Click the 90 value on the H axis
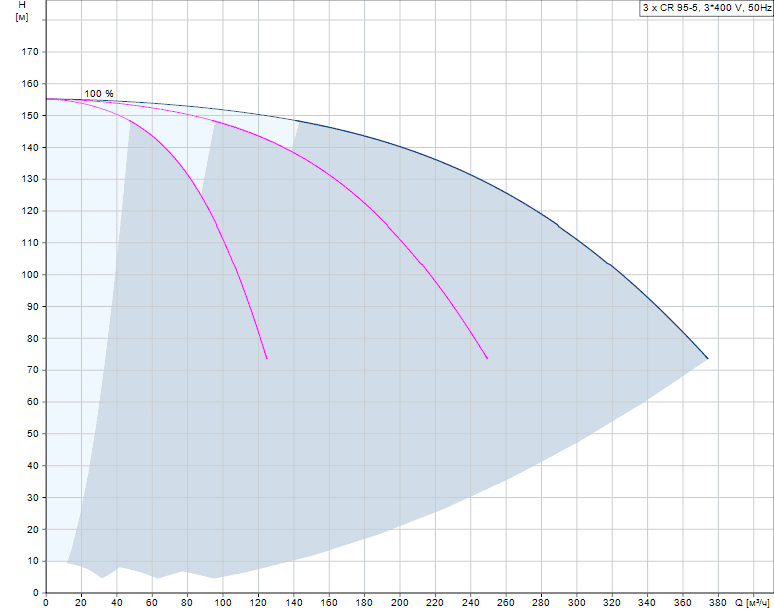Image resolution: width=774 pixels, height=611 pixels. (x=33, y=306)
